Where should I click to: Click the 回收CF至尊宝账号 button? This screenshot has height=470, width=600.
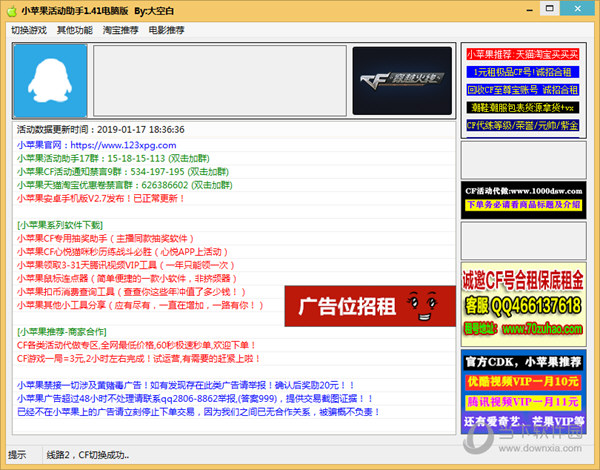[x=528, y=89]
